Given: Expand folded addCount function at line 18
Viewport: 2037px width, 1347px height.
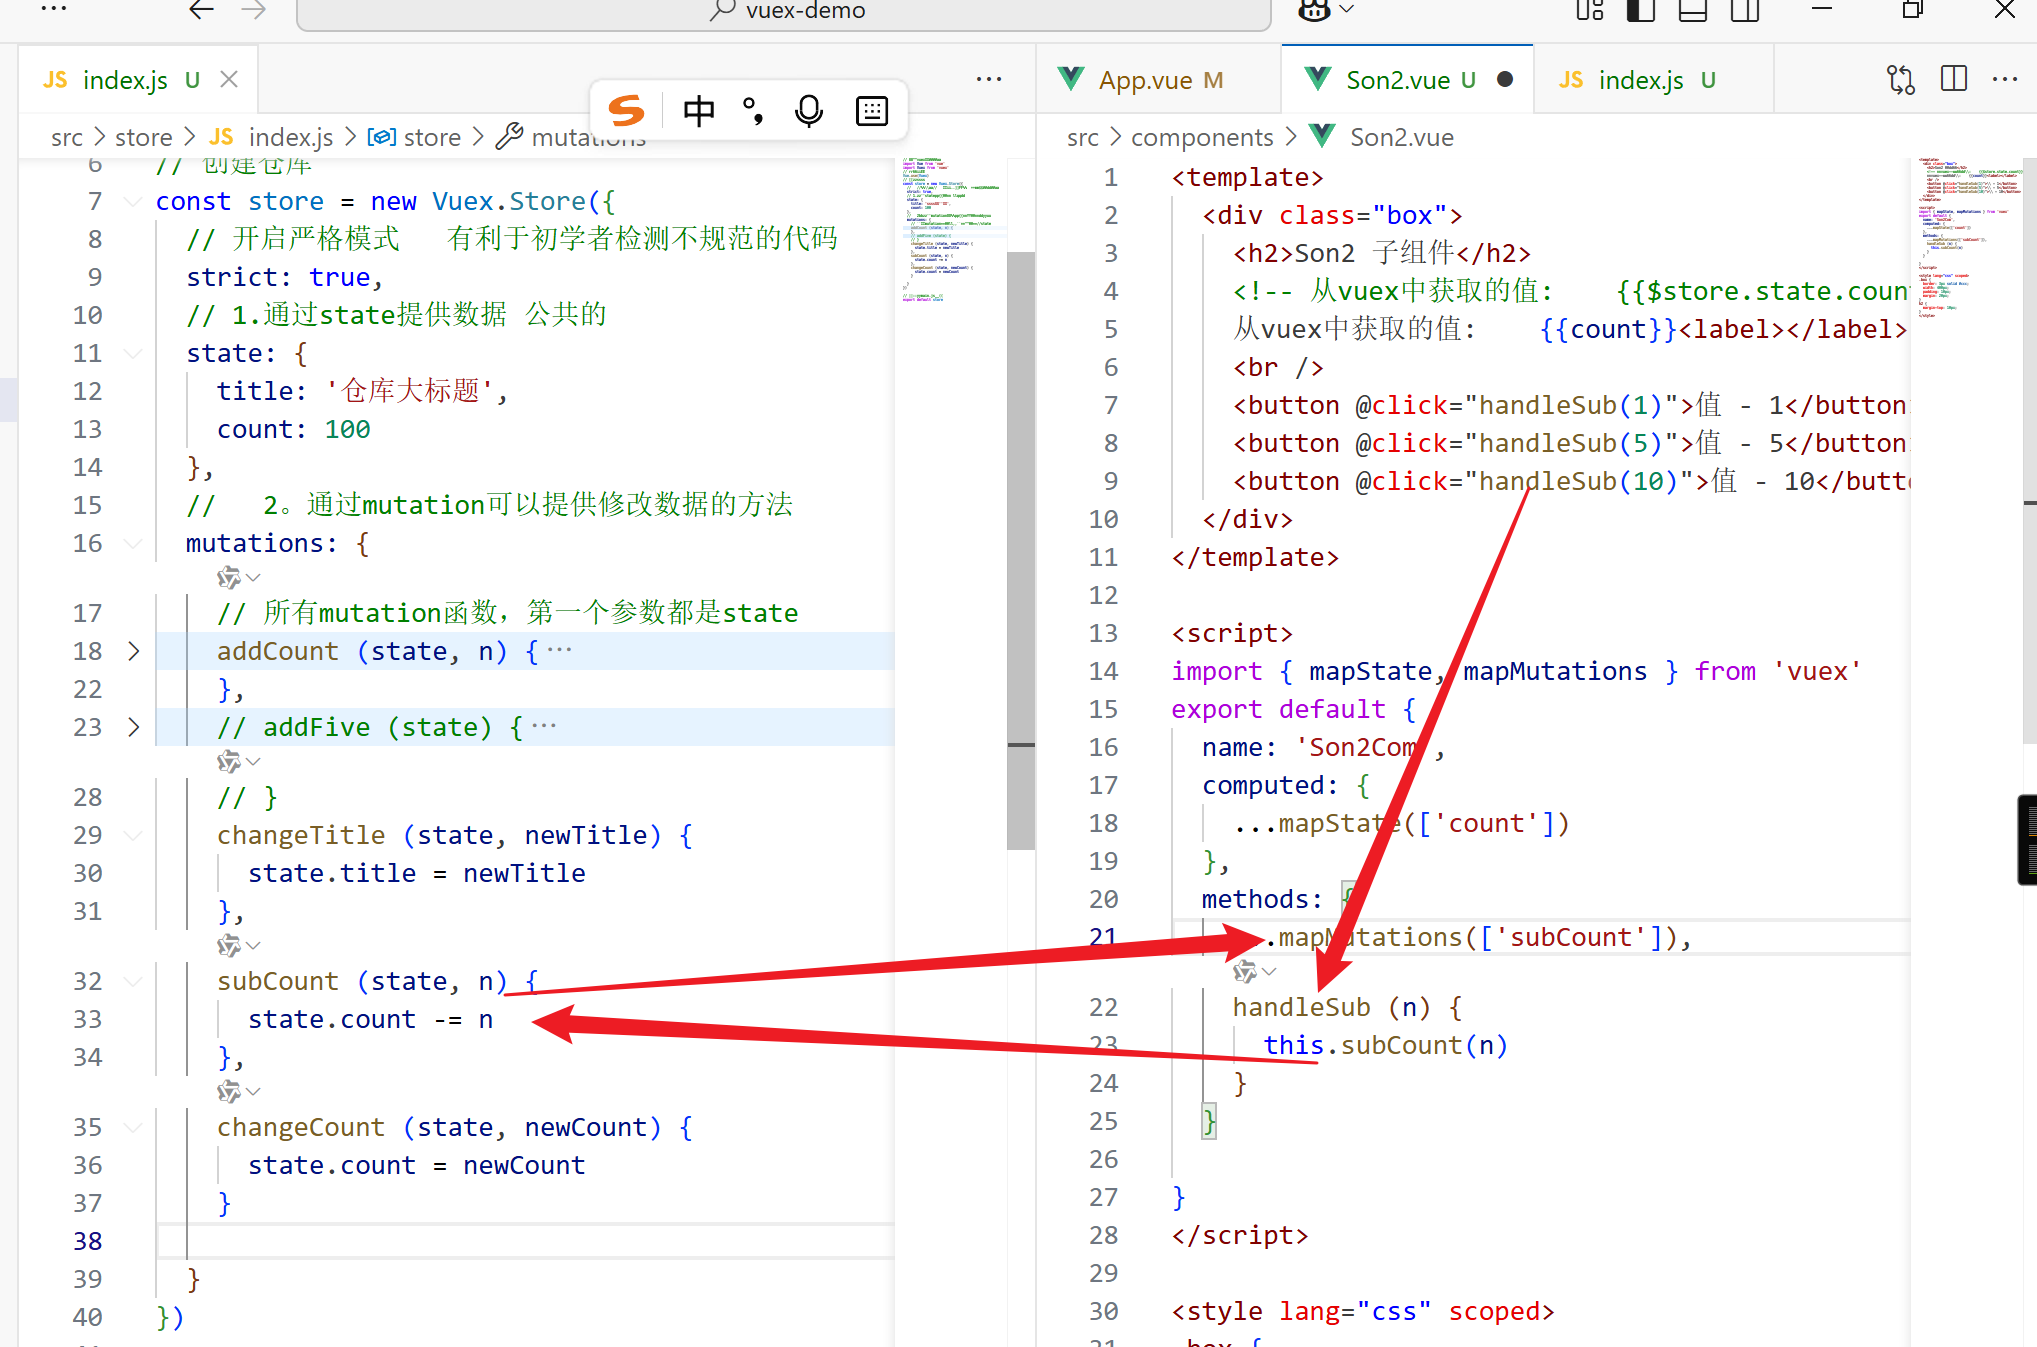Looking at the screenshot, I should 134,651.
